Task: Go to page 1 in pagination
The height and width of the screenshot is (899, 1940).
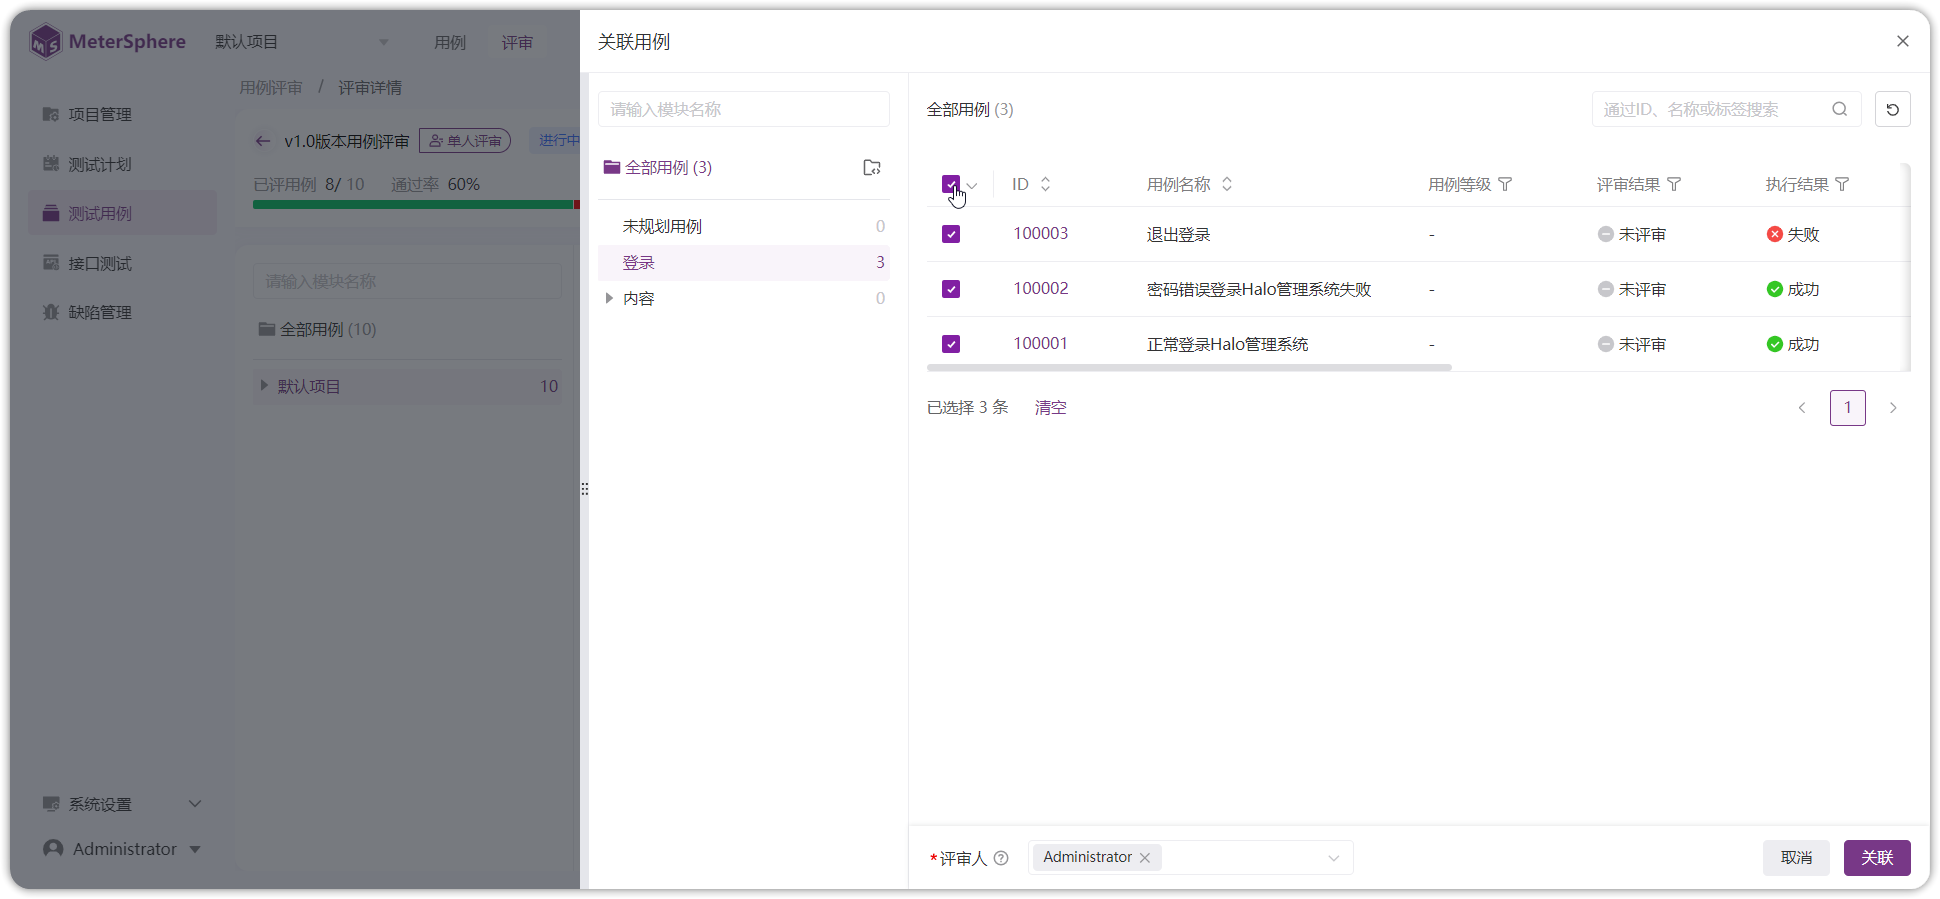Action: pyautogui.click(x=1847, y=408)
